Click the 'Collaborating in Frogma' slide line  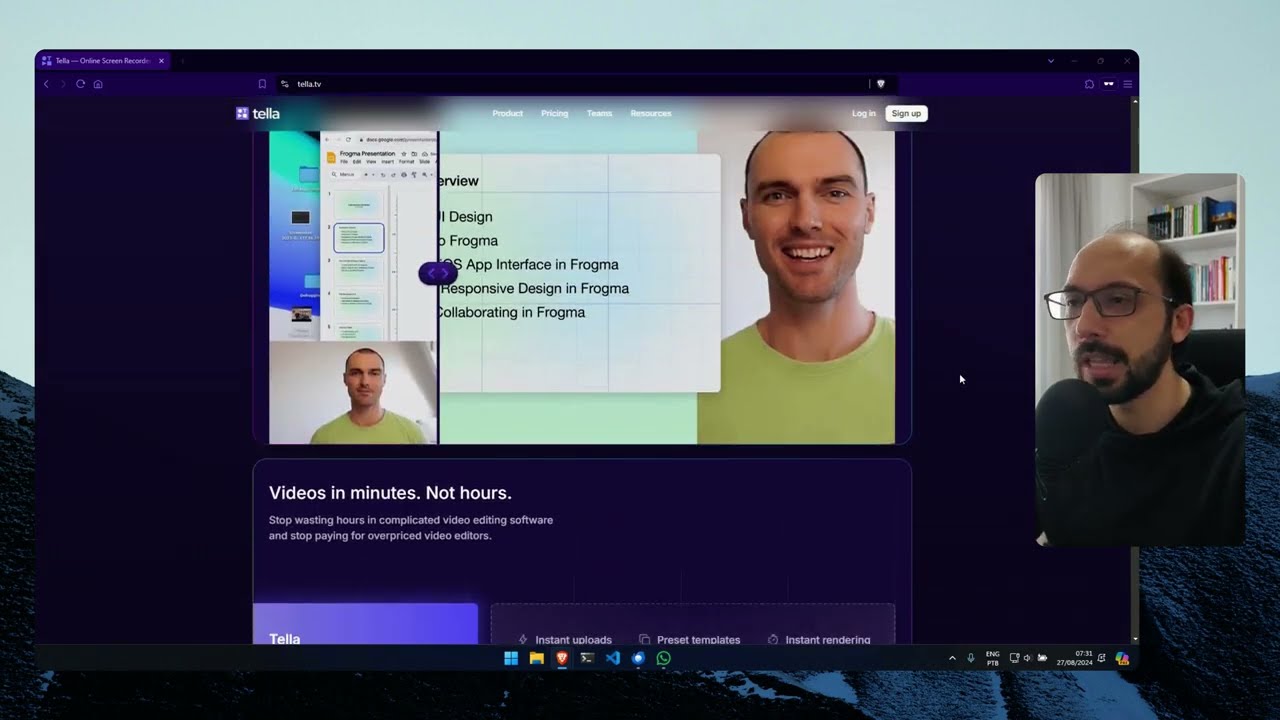click(510, 312)
